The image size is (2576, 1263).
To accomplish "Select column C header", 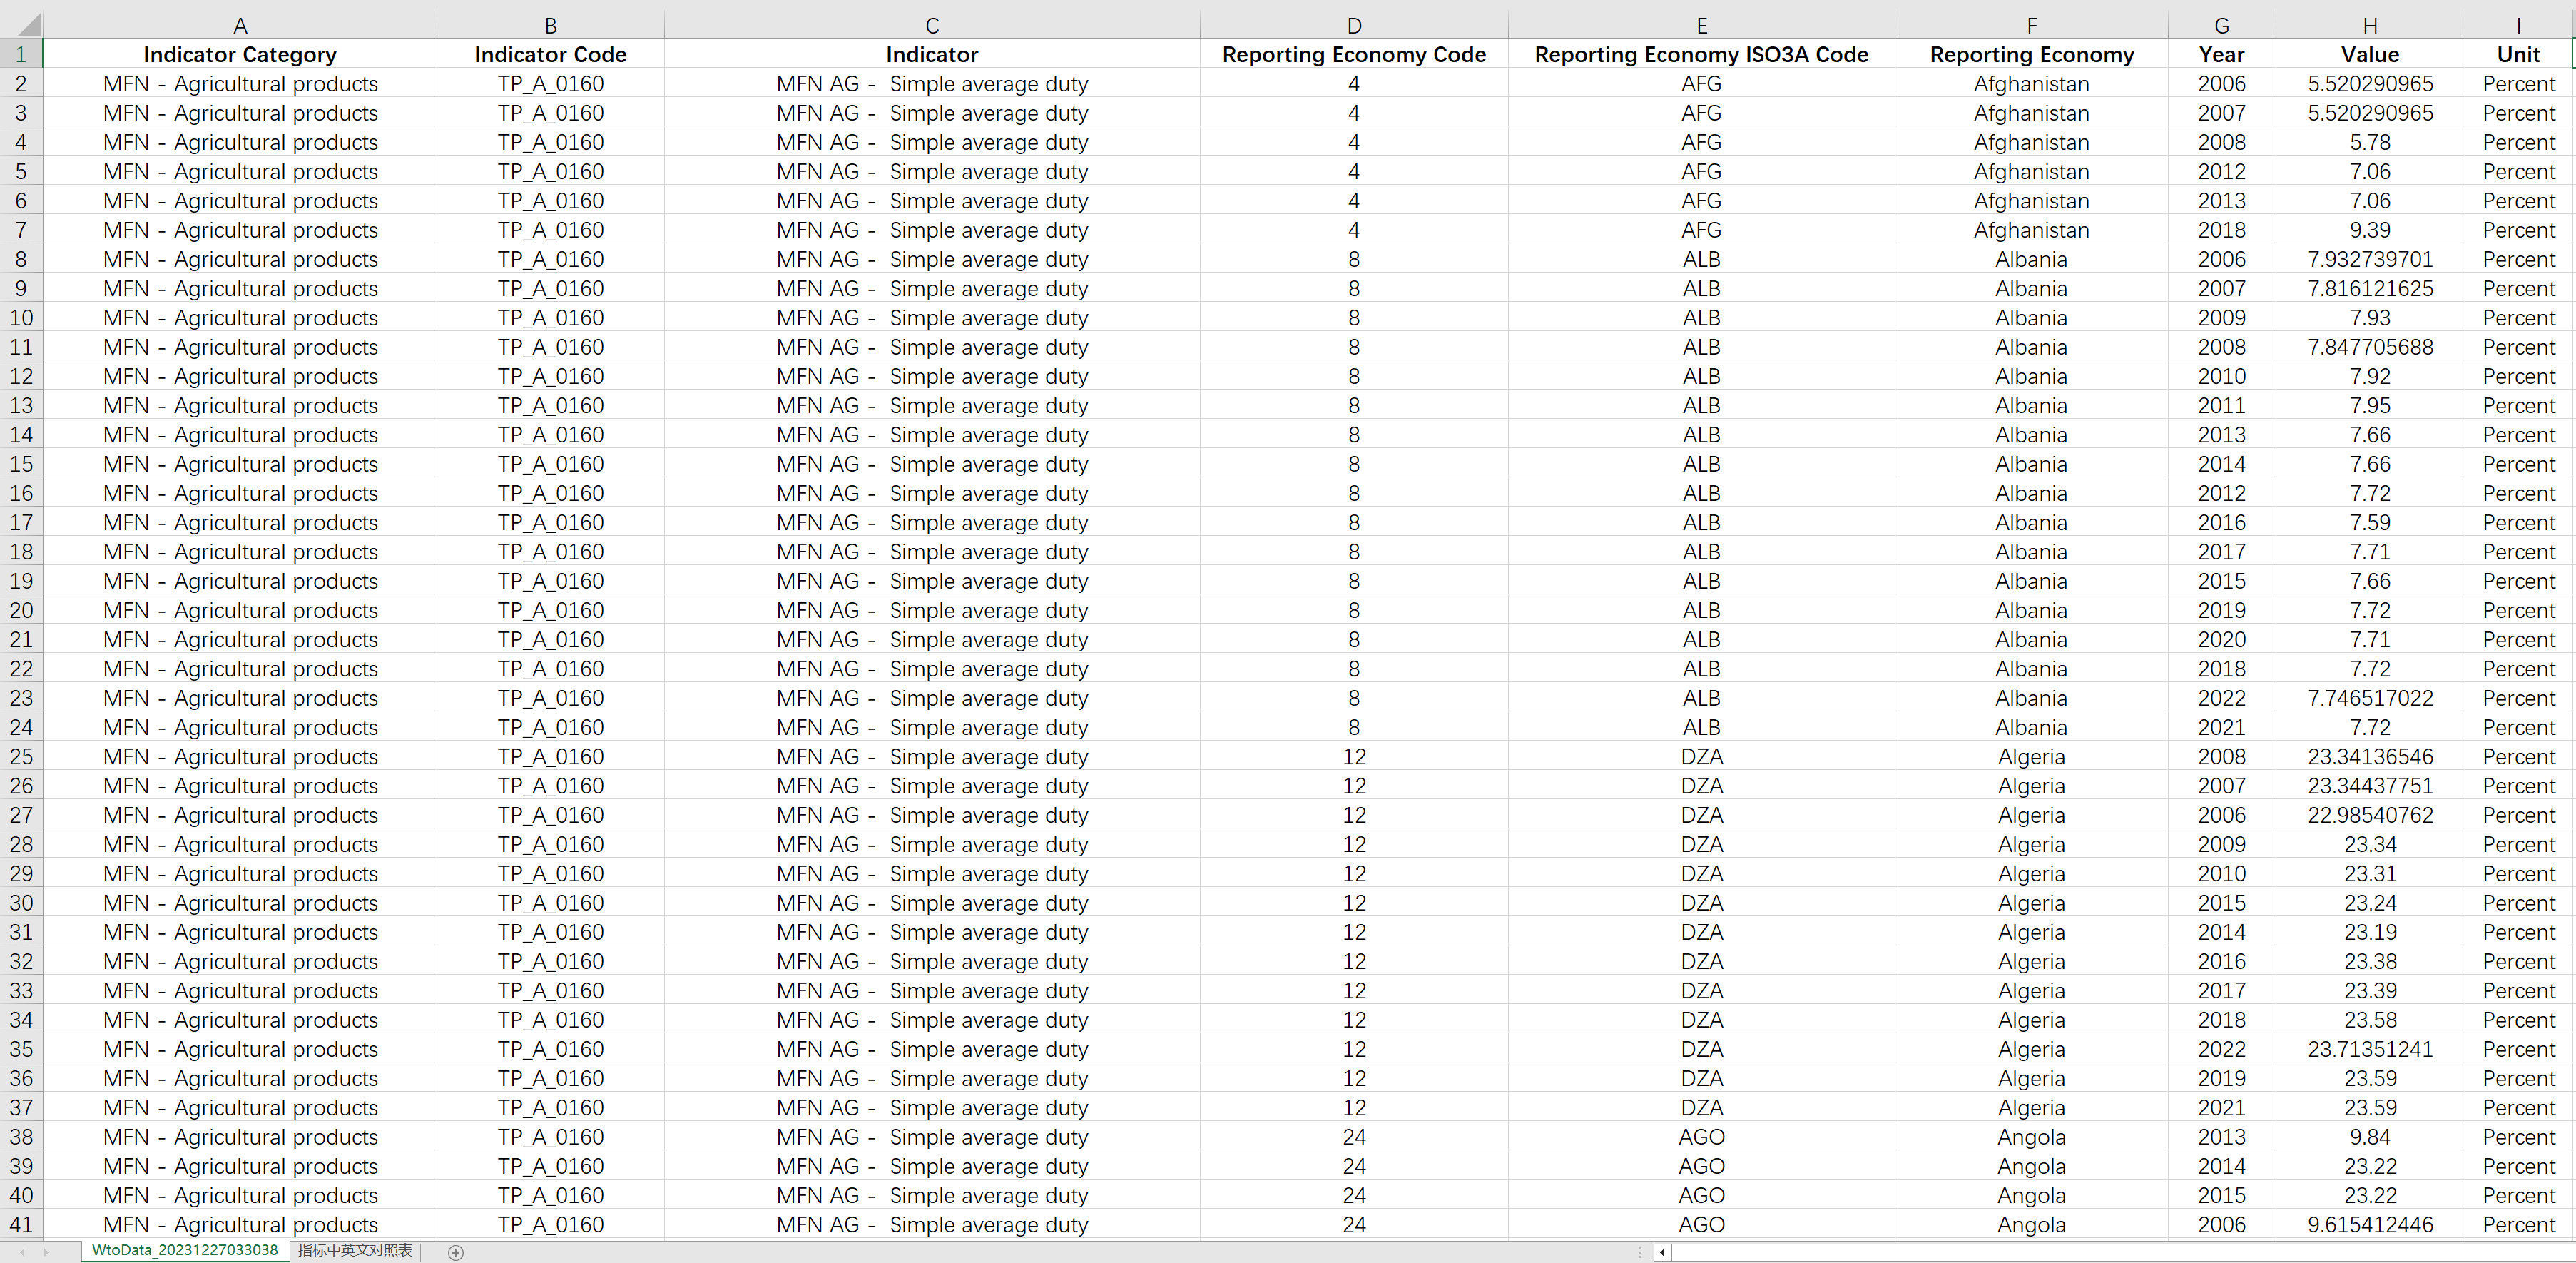I will [x=931, y=25].
